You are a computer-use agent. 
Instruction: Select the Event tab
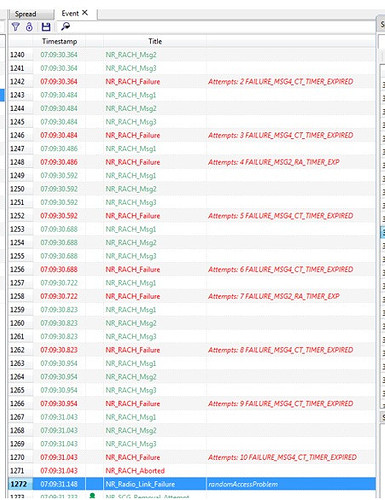[70, 13]
